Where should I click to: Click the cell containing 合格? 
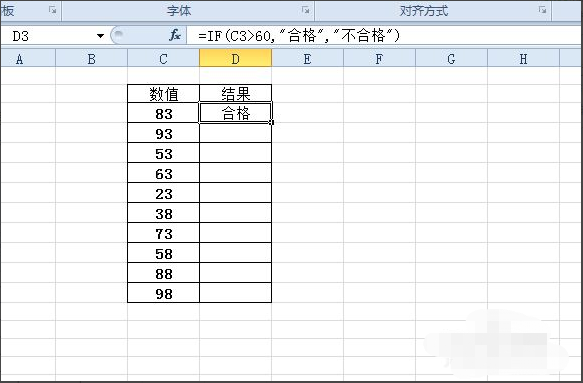235,113
